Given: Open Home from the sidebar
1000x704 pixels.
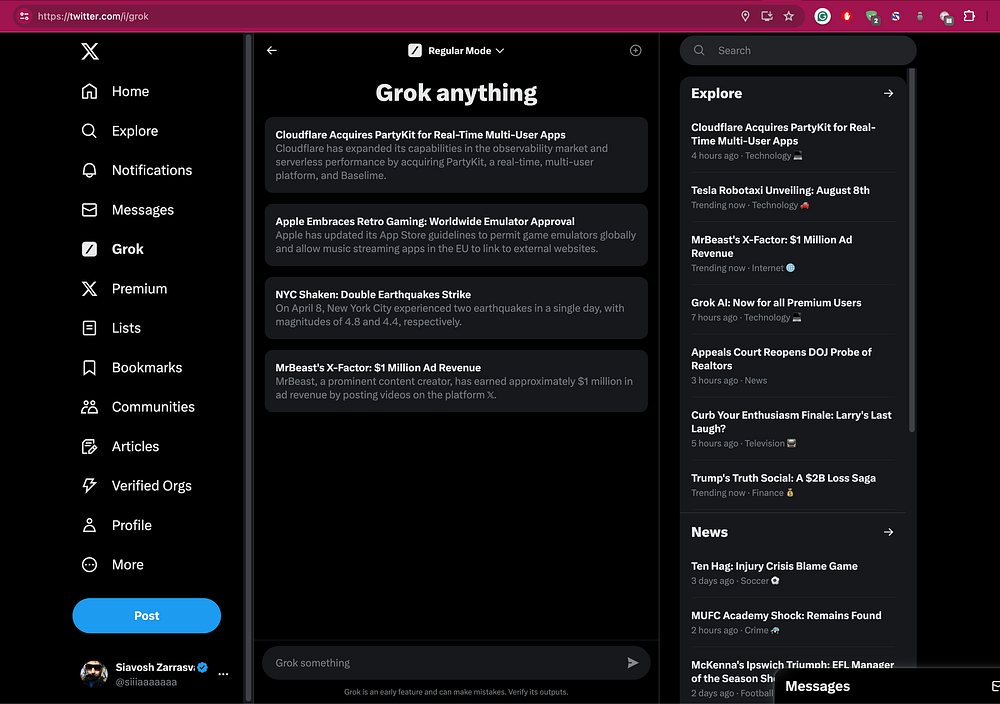Looking at the screenshot, I should 115,91.
